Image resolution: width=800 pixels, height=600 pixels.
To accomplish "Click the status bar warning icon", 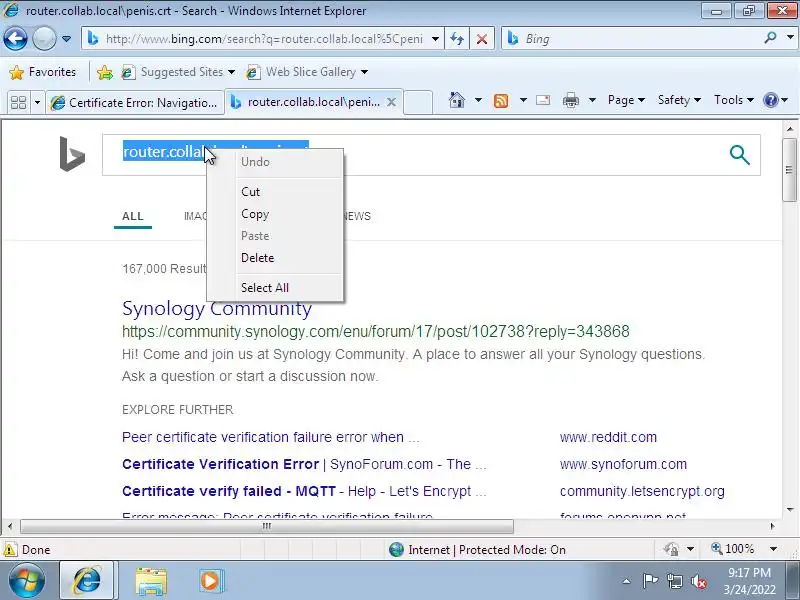I will point(9,549).
